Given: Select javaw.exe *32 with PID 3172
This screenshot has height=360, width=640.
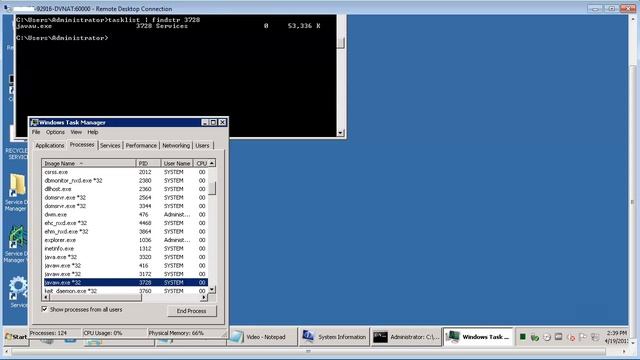Looking at the screenshot, I should (125, 274).
